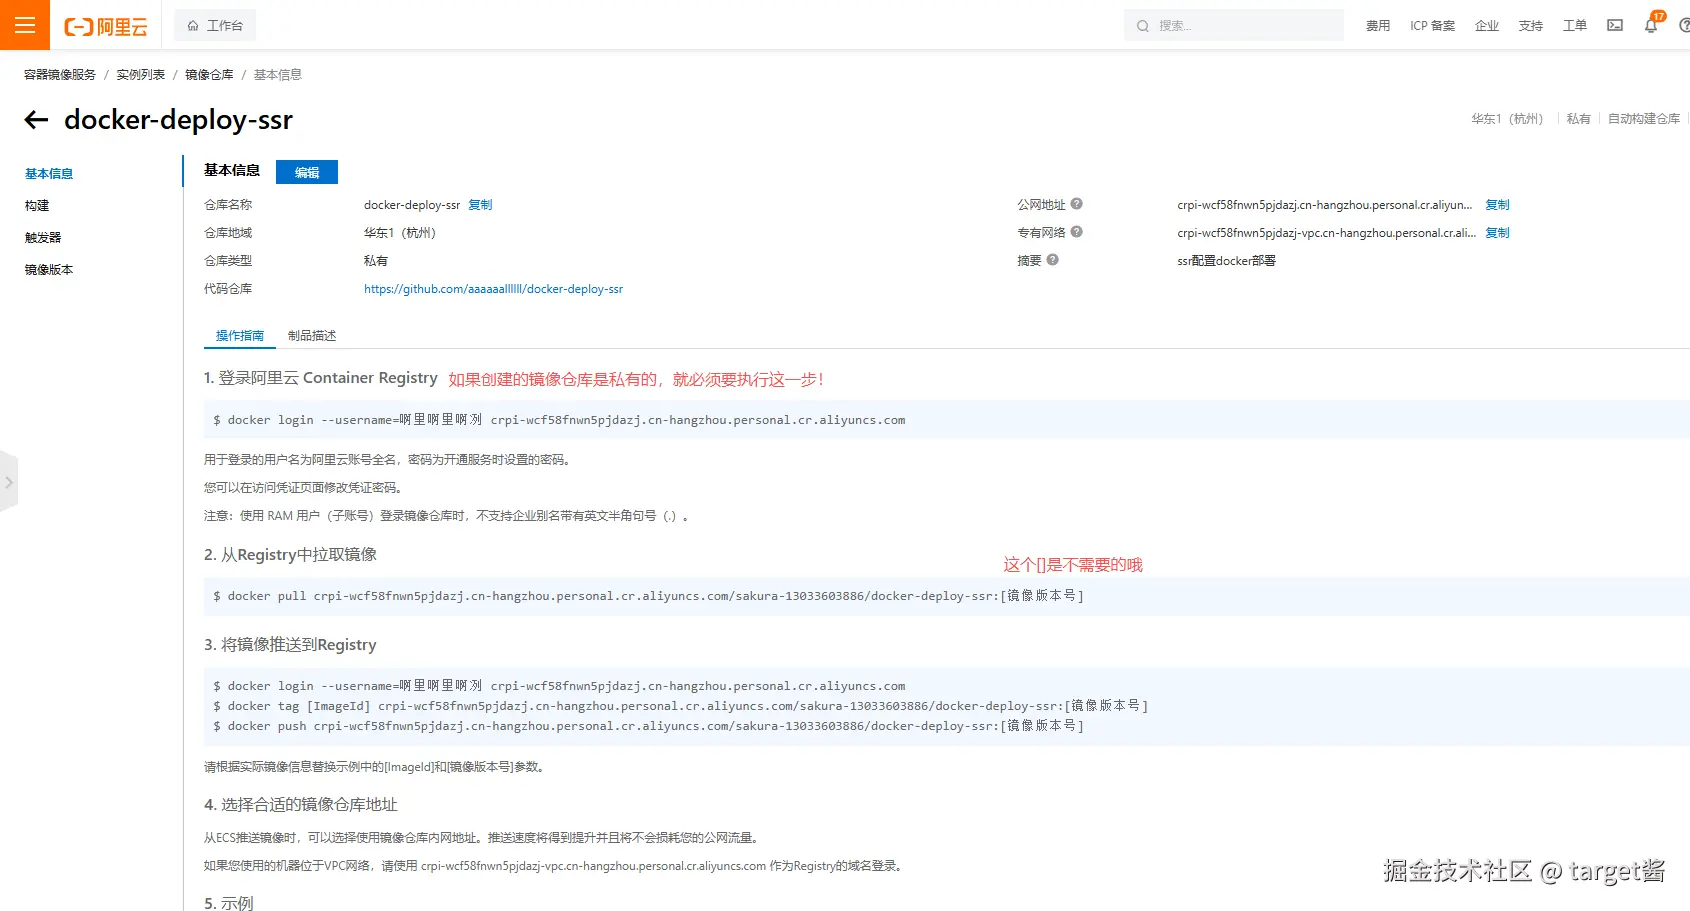Click the Alibaba Cloud logo
Screen dimensions: 1690x911
[x=106, y=26]
